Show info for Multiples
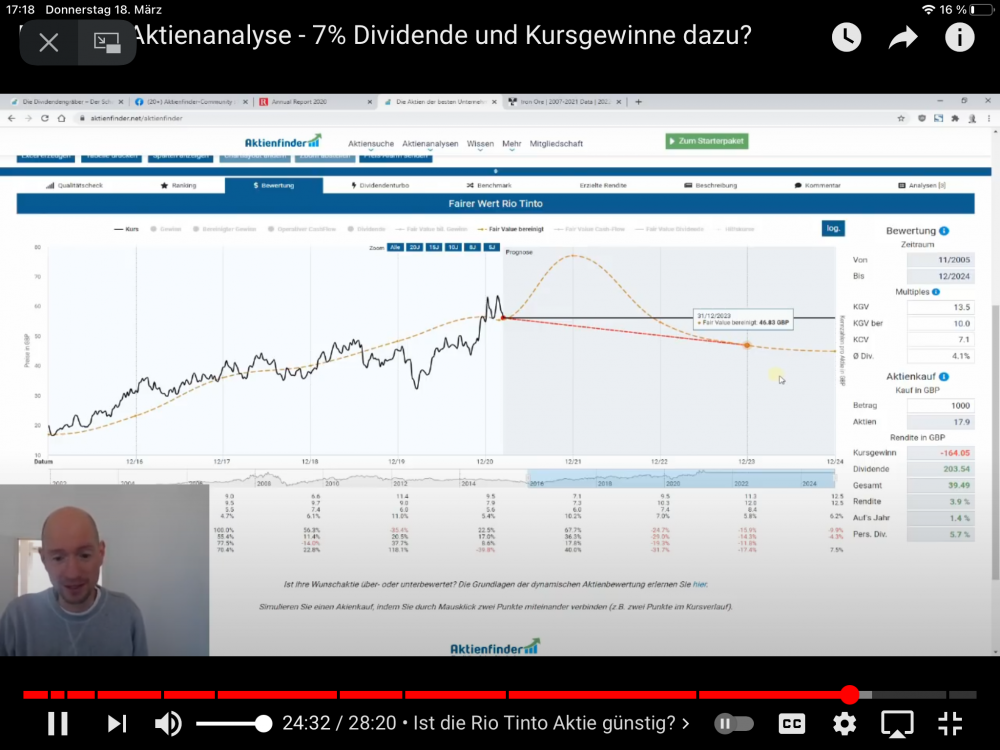 pyautogui.click(x=936, y=292)
